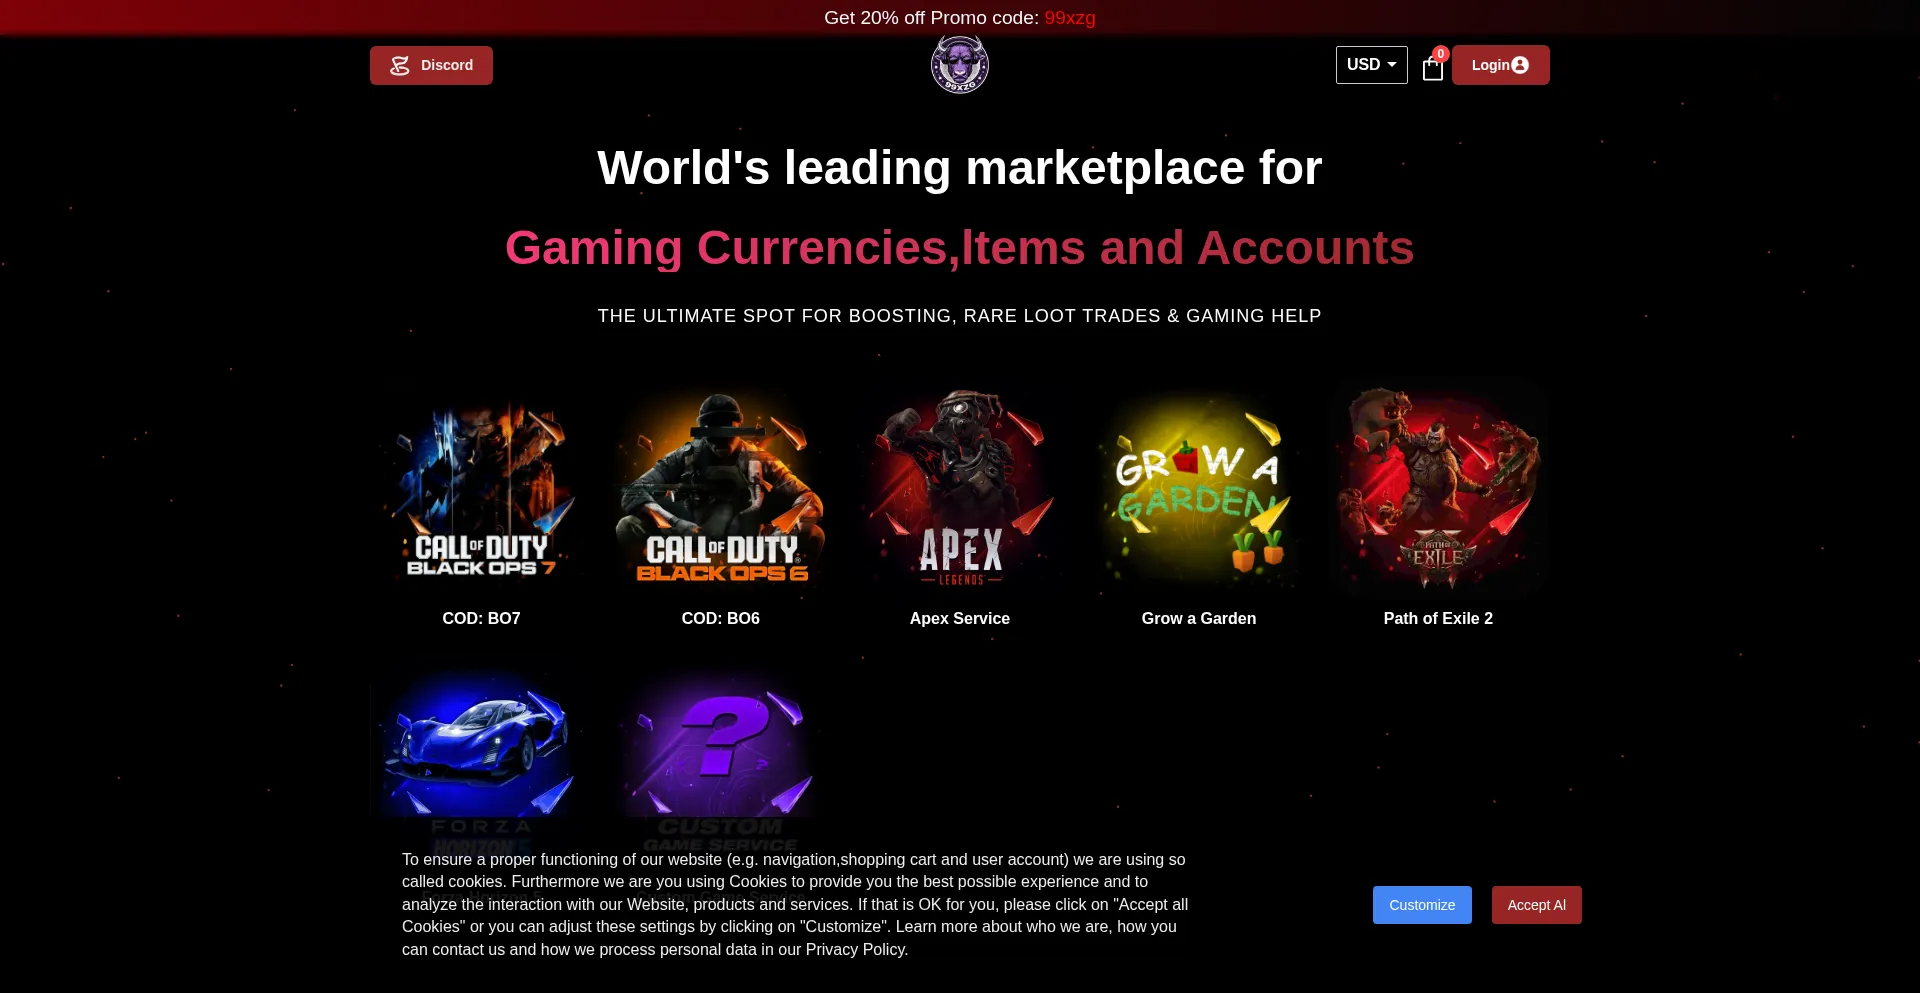Click the COD: BO6 label link
1920x993 pixels.
click(x=720, y=619)
